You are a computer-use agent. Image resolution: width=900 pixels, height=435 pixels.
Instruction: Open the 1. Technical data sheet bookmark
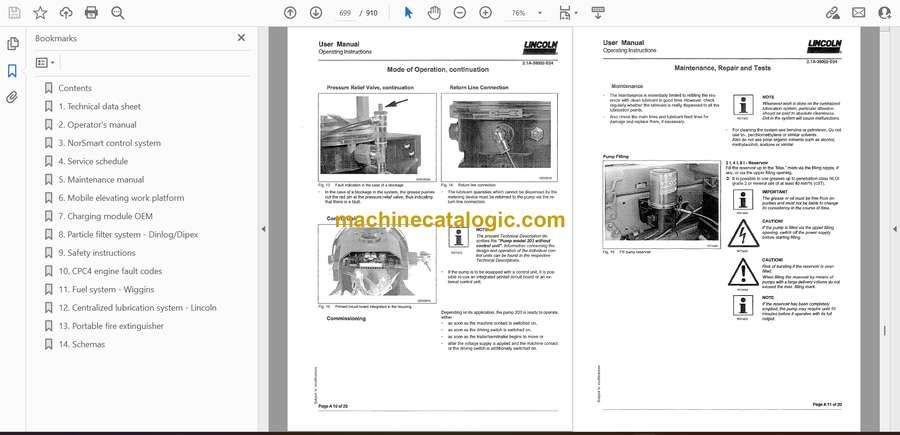[100, 106]
